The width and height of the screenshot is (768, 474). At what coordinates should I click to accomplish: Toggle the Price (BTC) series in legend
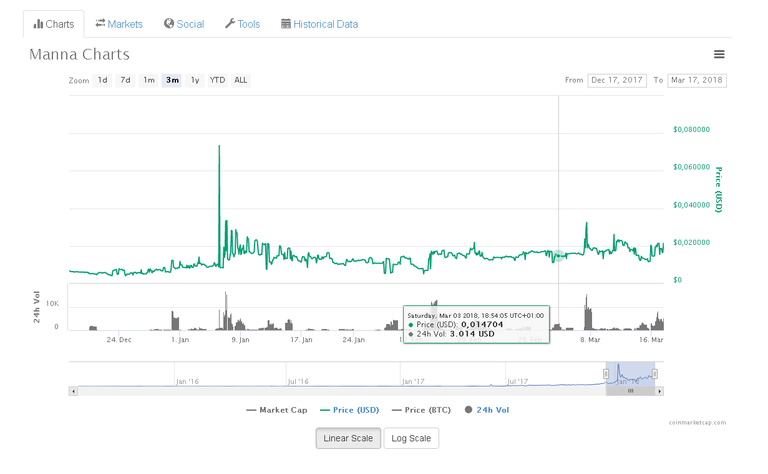tap(421, 410)
